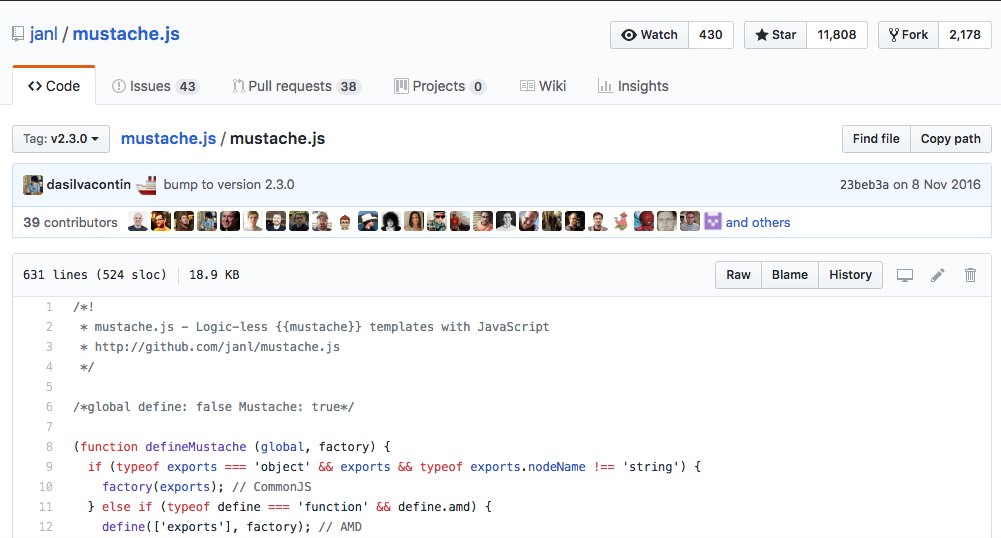Screen dimensions: 1001x538
Task: Star the mustache.js repository
Action: click(x=776, y=35)
